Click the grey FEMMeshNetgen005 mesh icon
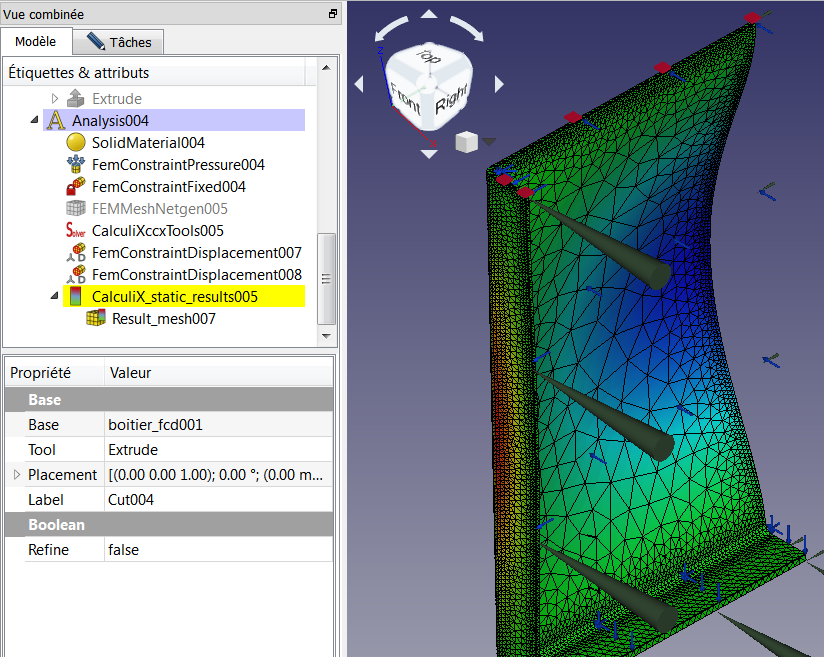824x657 pixels. [76, 209]
